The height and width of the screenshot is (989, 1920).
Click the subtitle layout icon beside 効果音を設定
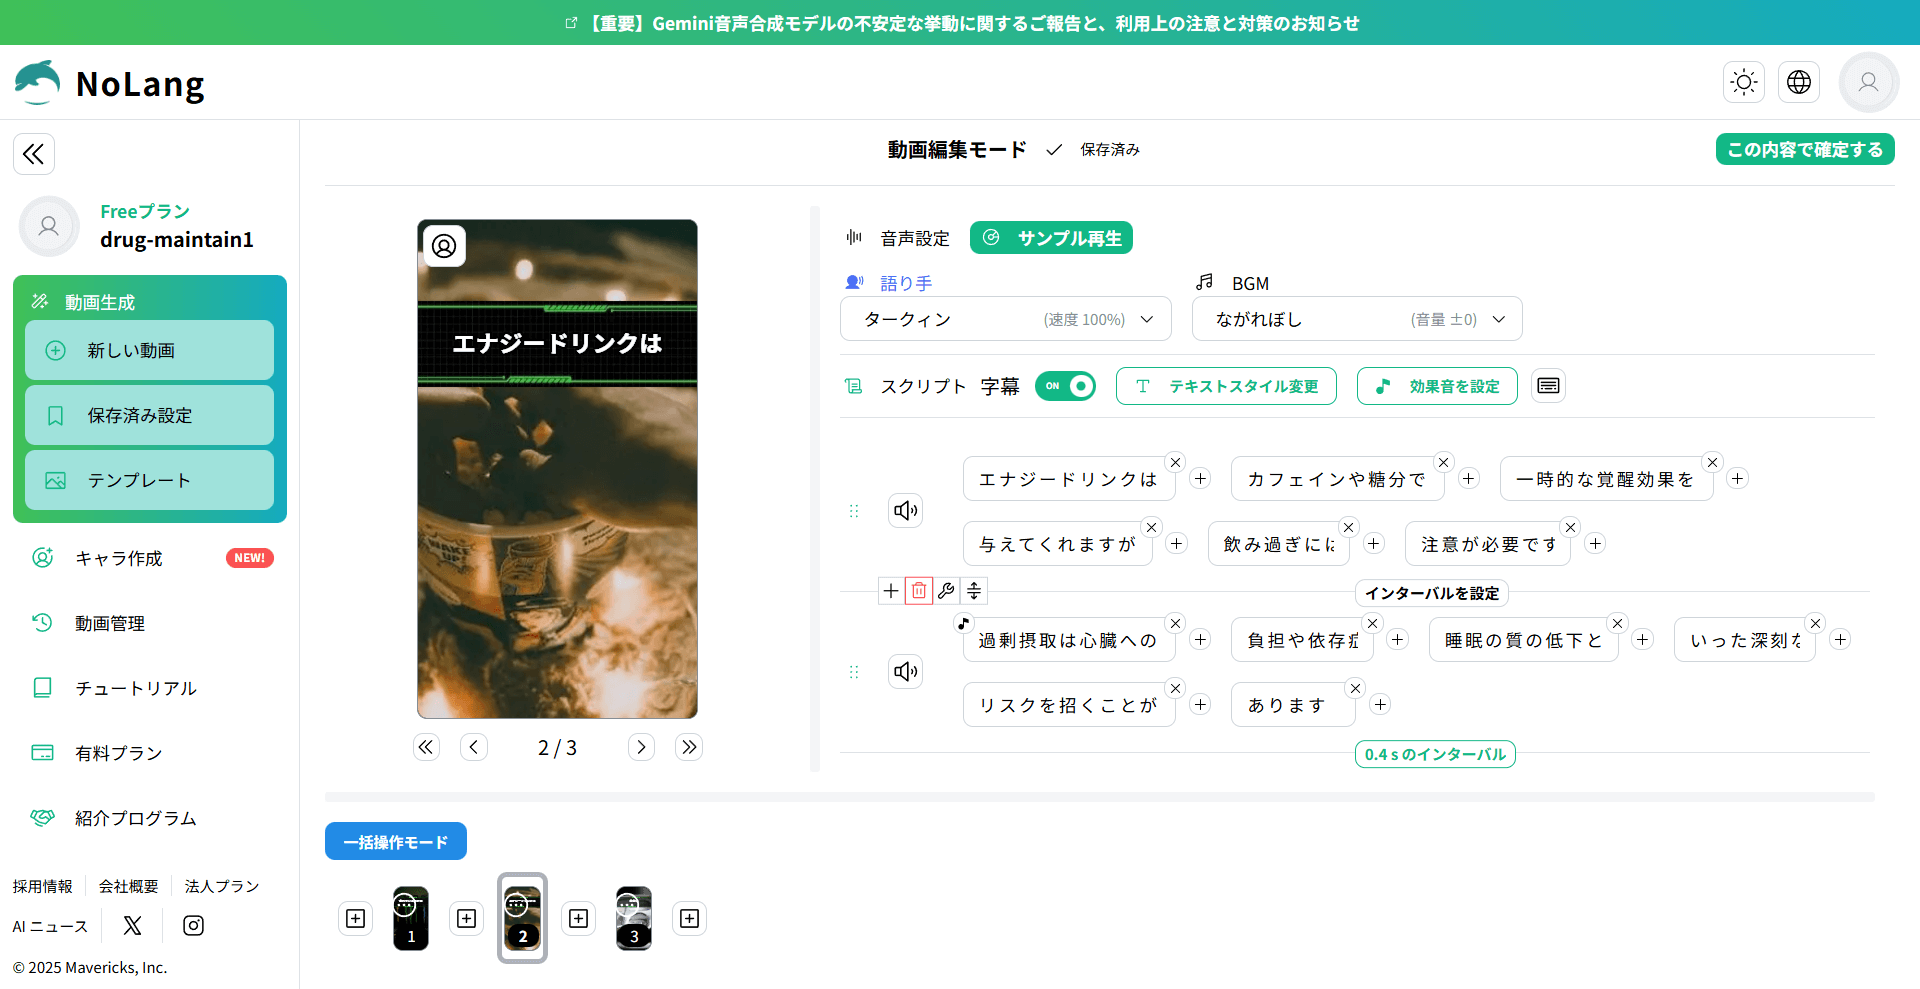pos(1548,386)
